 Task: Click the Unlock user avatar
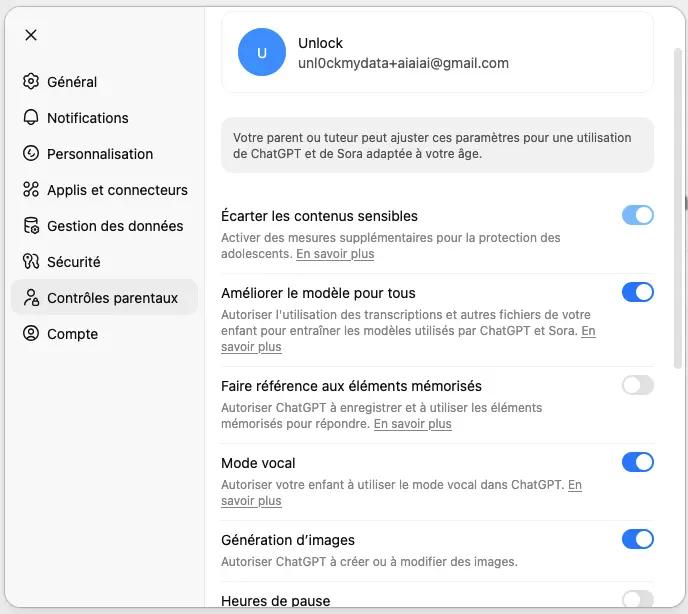tap(262, 53)
